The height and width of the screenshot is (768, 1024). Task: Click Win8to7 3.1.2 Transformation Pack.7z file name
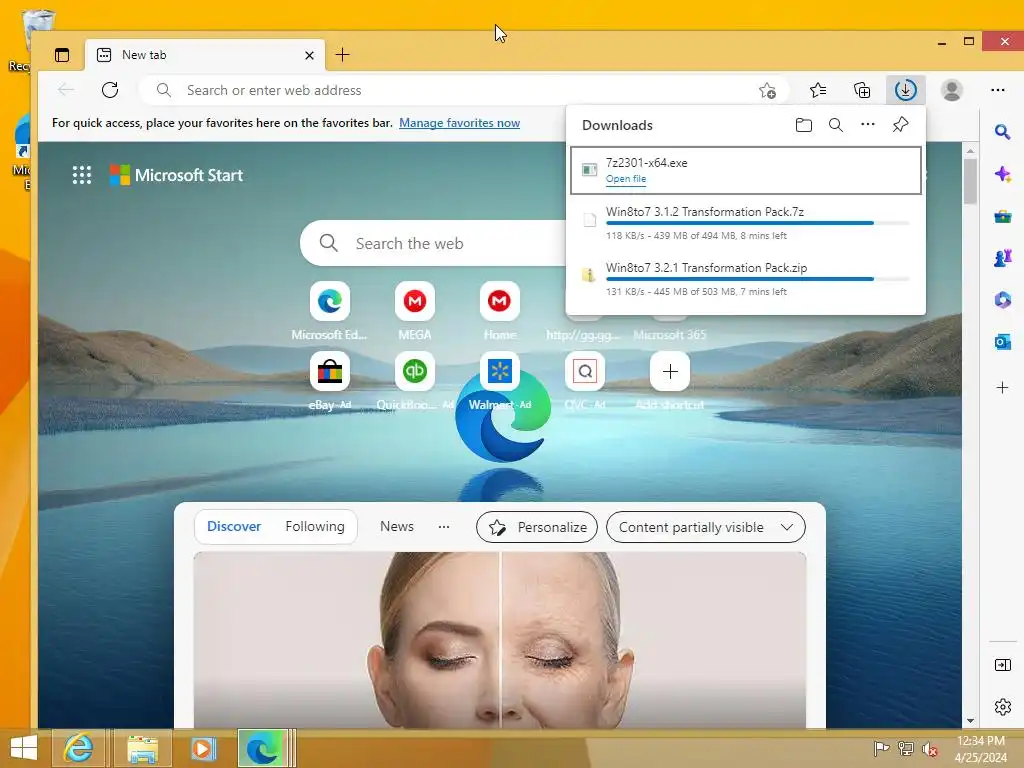[705, 212]
